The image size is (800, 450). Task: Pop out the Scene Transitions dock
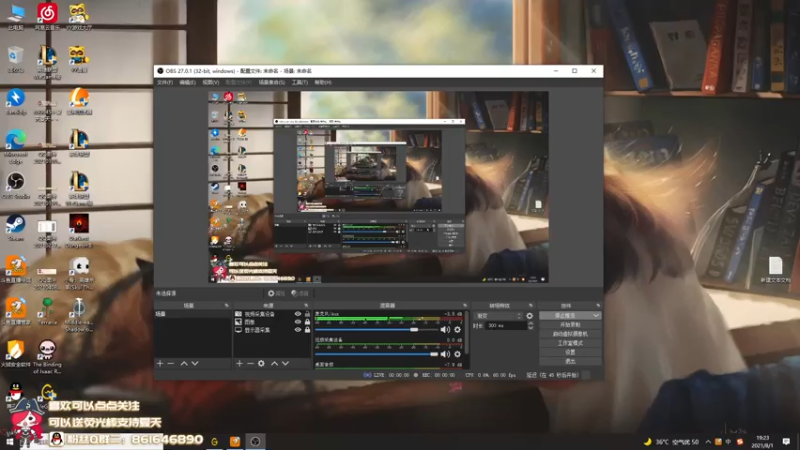click(x=531, y=305)
